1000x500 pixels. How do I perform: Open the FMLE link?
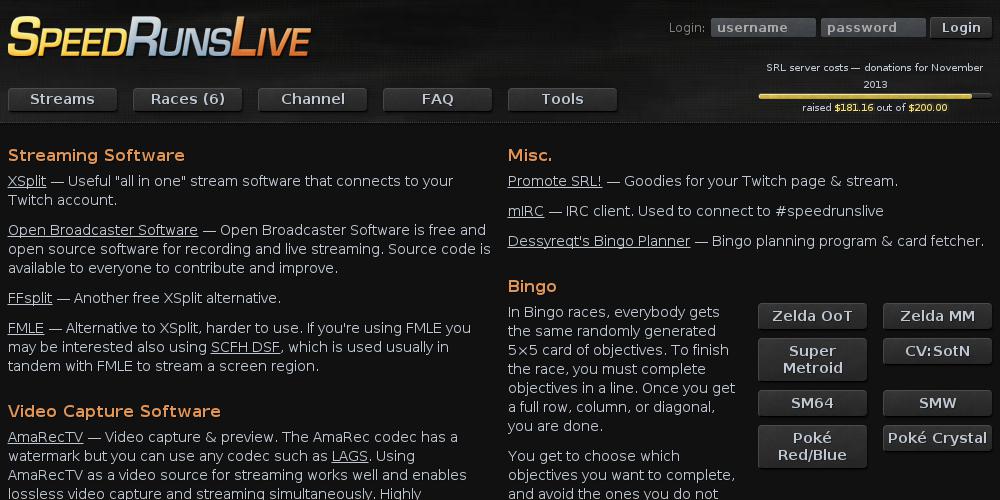click(x=26, y=328)
